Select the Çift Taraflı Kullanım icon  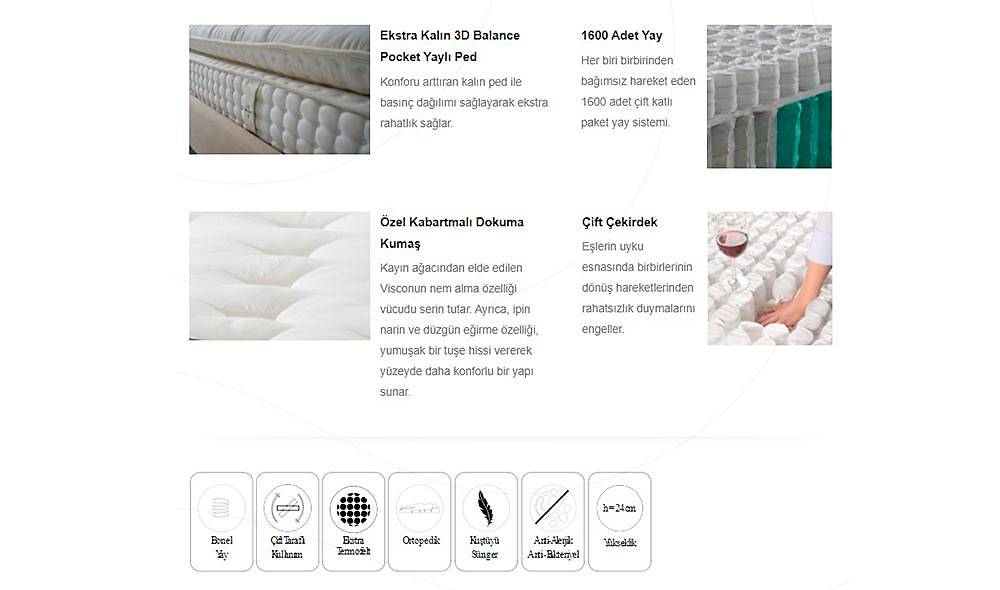coord(287,522)
